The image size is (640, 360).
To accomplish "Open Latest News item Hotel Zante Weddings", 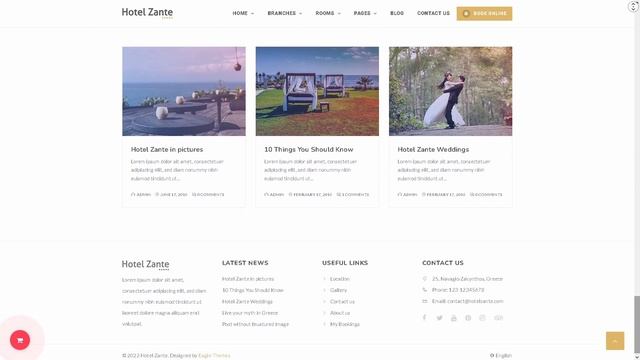I will [x=247, y=302].
